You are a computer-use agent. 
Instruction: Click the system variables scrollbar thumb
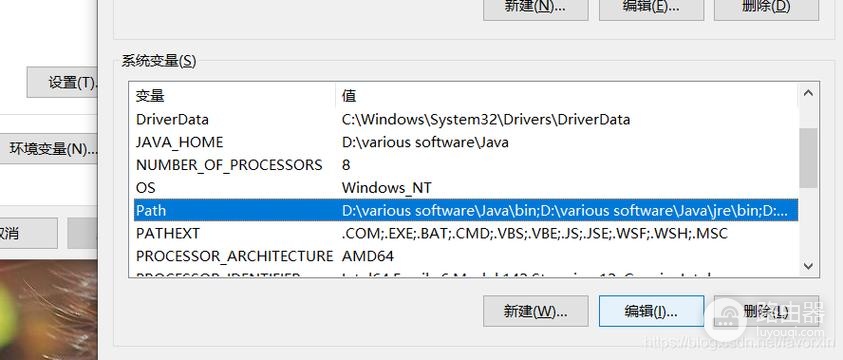point(808,158)
